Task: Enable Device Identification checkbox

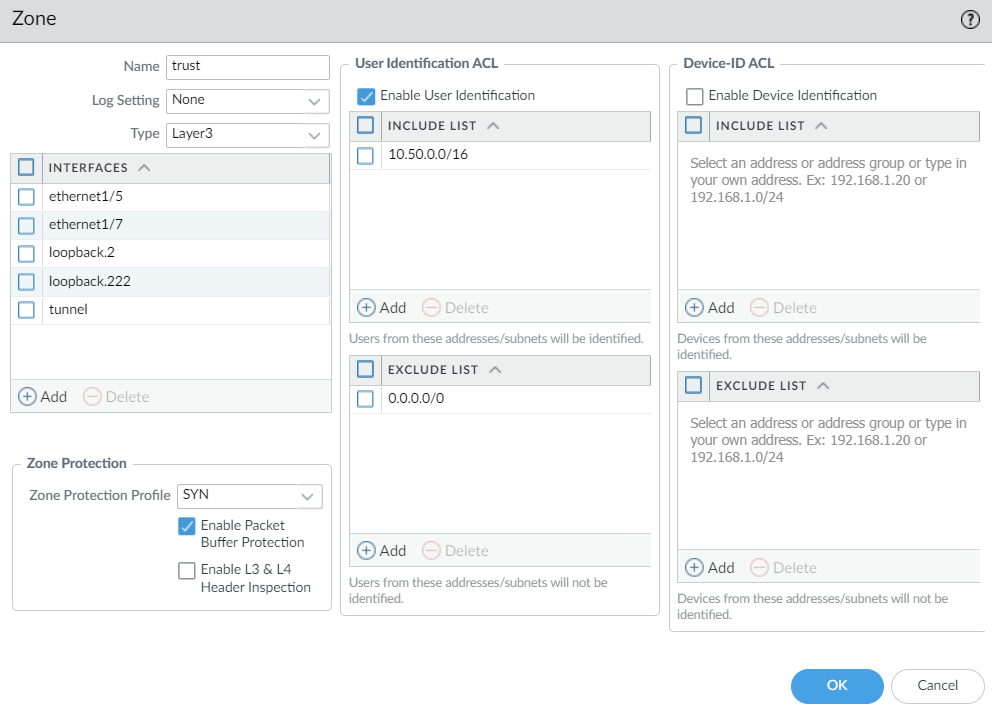Action: point(694,96)
